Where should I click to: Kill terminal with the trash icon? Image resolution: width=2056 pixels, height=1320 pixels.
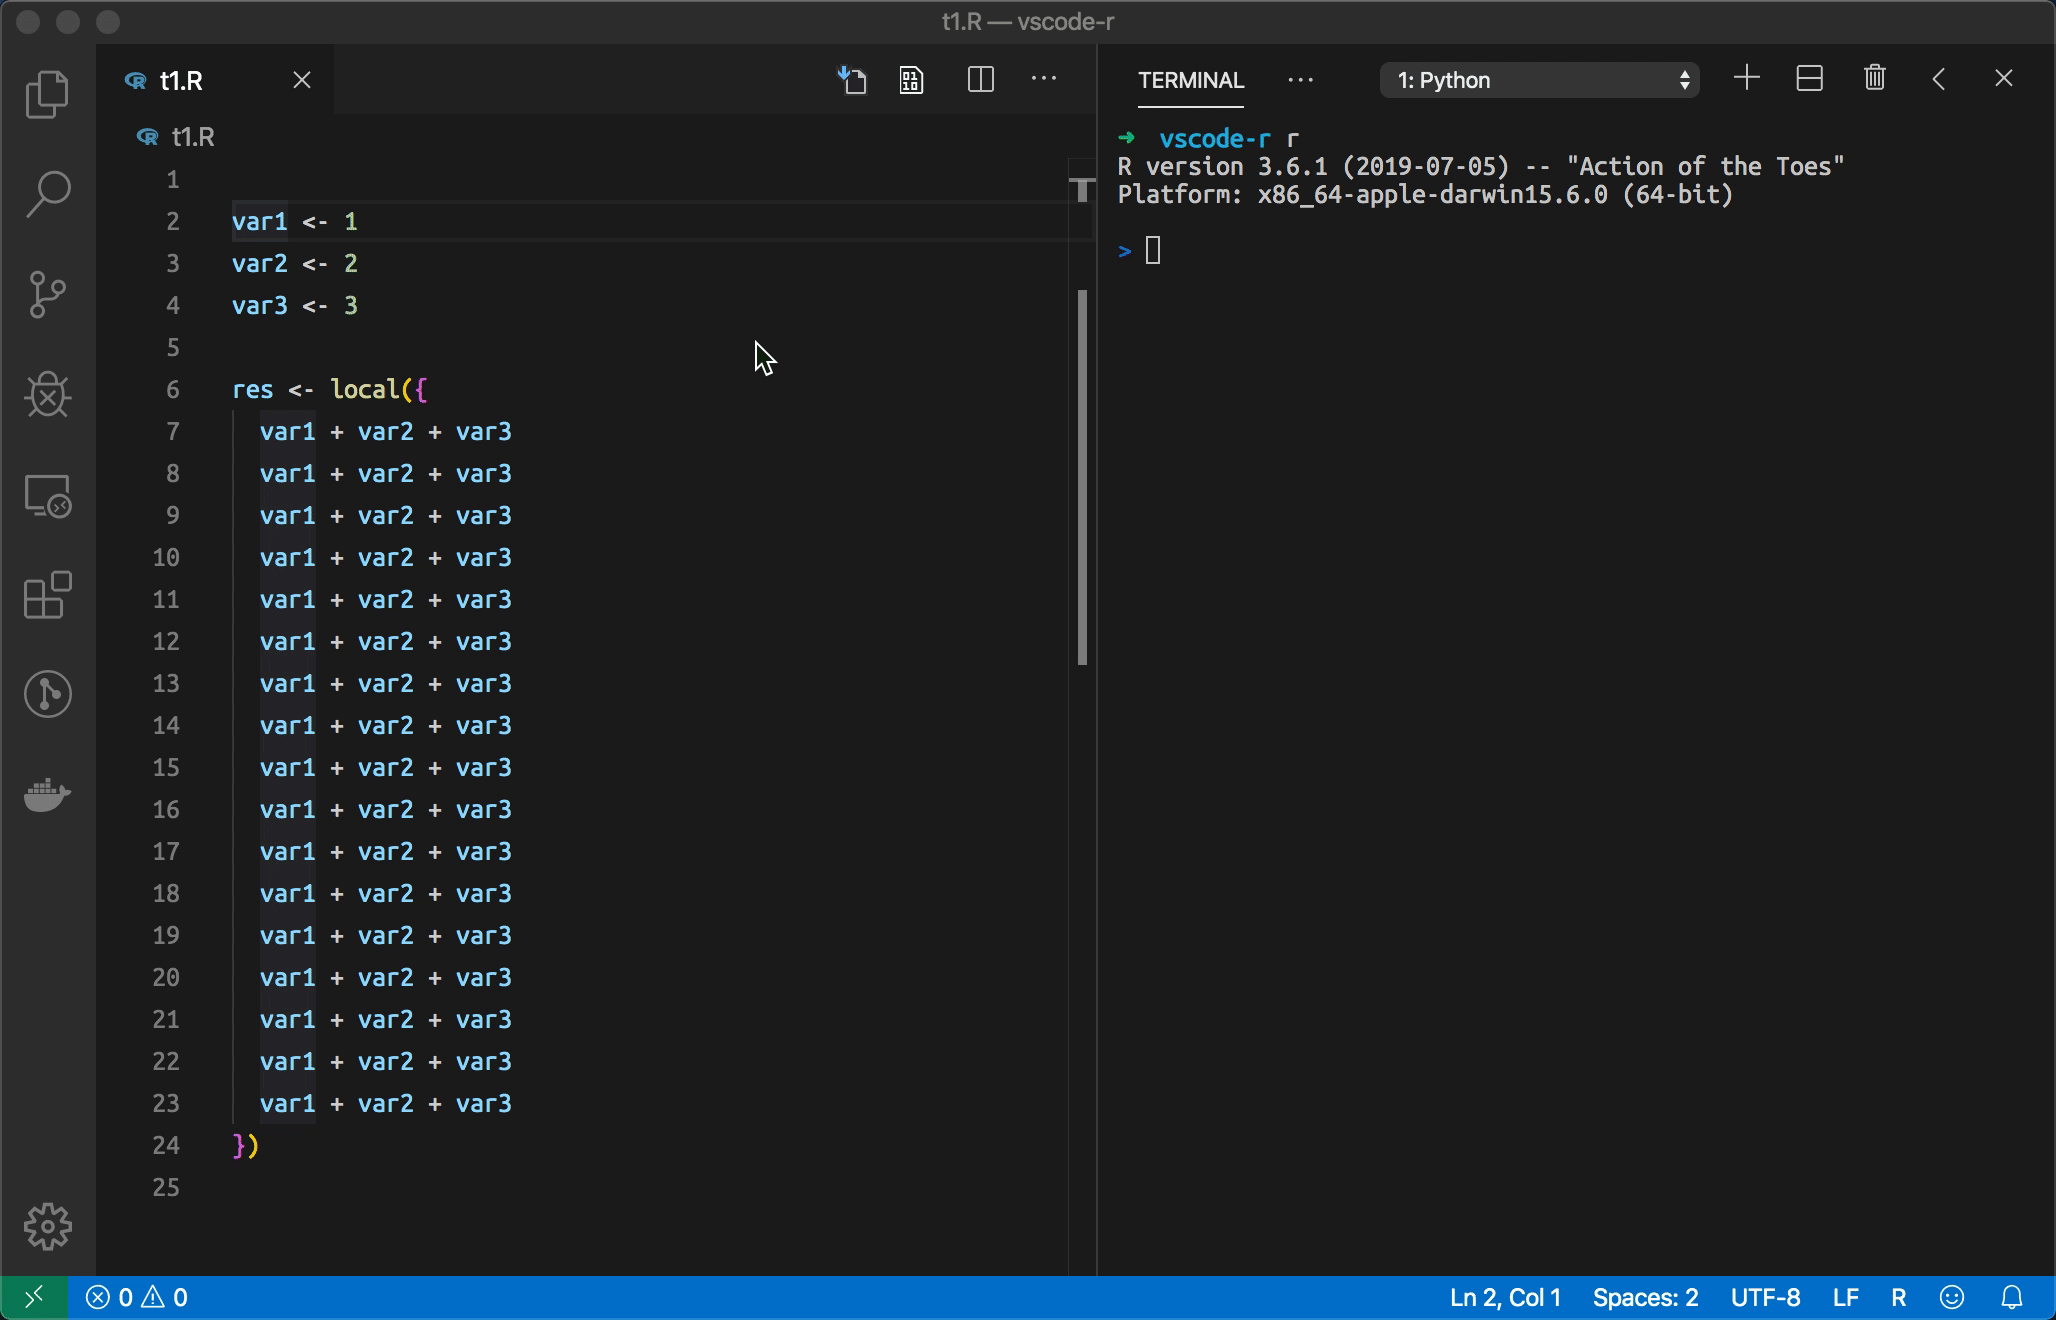pyautogui.click(x=1874, y=79)
